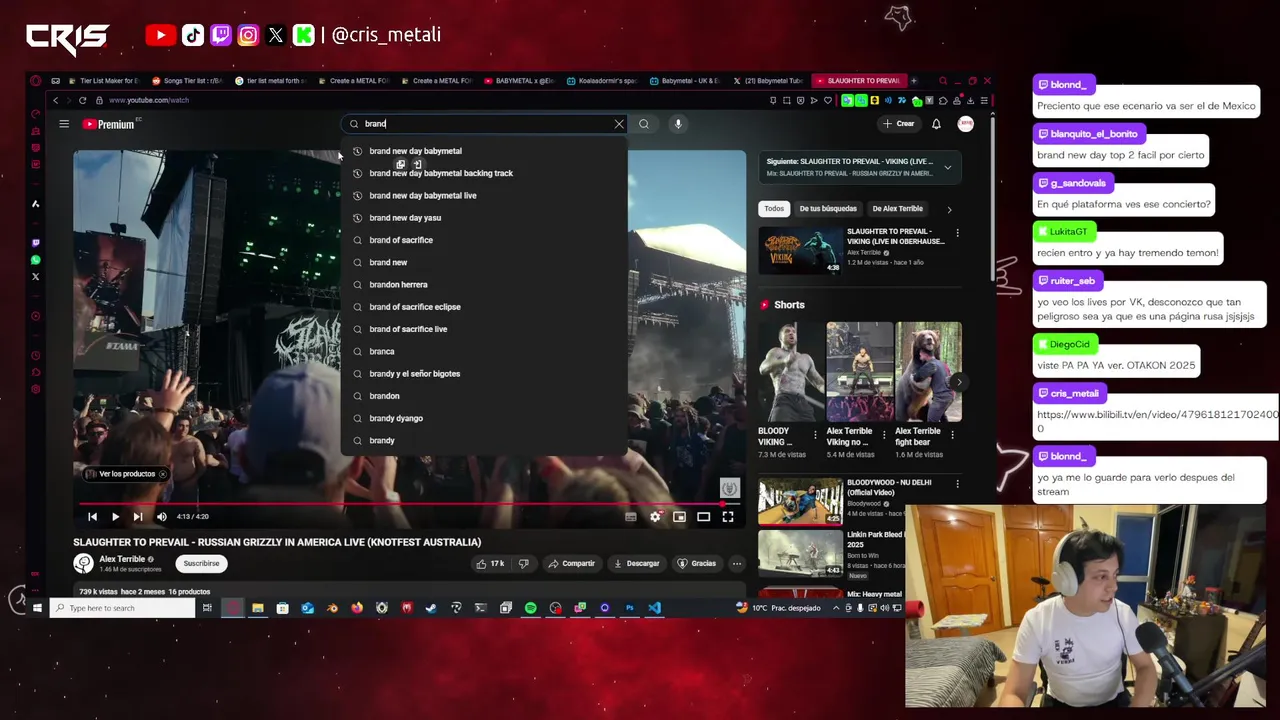Screen dimensions: 1280x720
Task: Click inside the YouTube search field
Action: pyautogui.click(x=485, y=124)
